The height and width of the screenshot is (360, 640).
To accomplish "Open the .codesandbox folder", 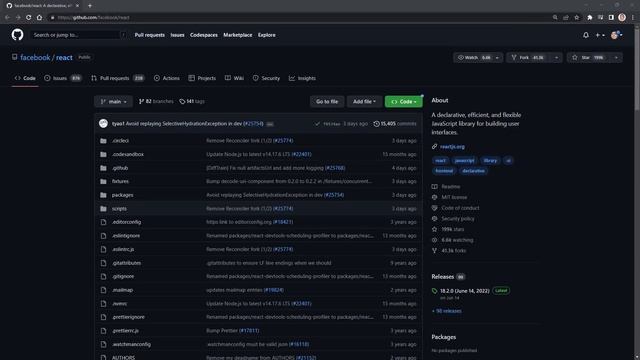I will 128,154.
